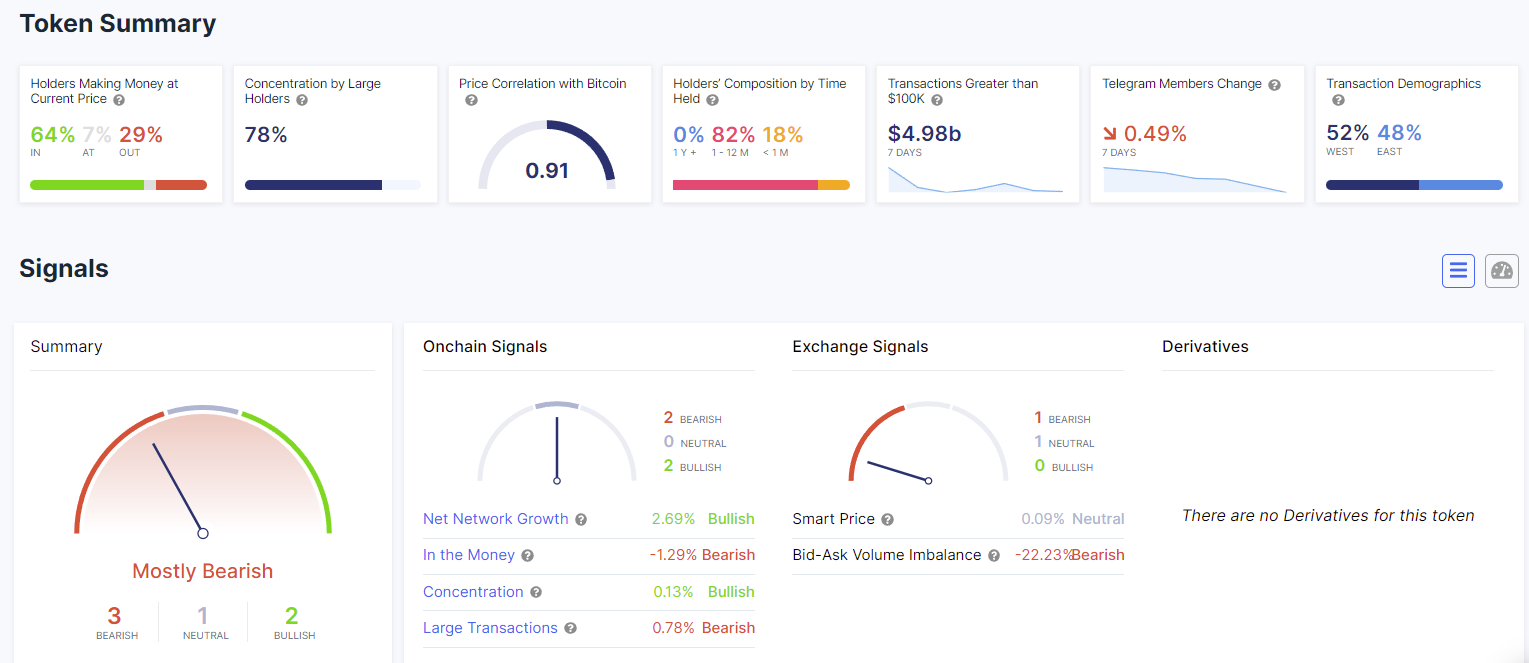Click the Onchain Signals gauge dial
This screenshot has height=663, width=1529.
tap(557, 443)
